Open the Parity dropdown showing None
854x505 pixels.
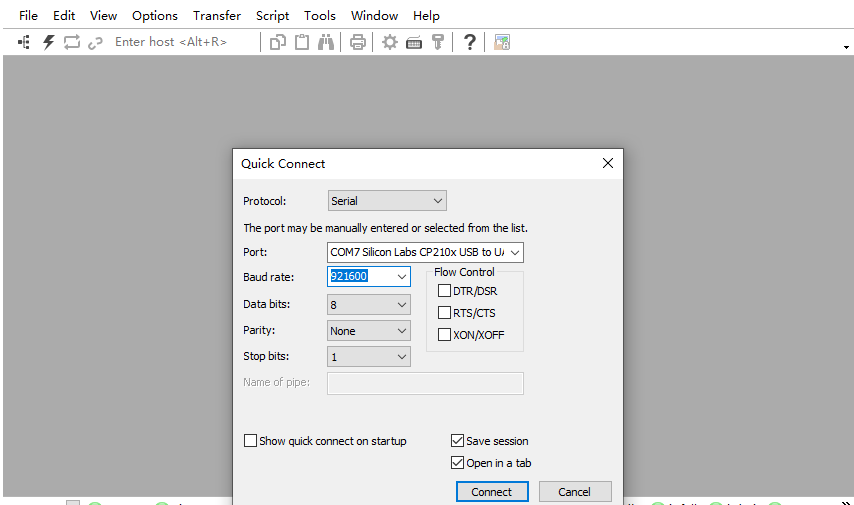click(369, 331)
